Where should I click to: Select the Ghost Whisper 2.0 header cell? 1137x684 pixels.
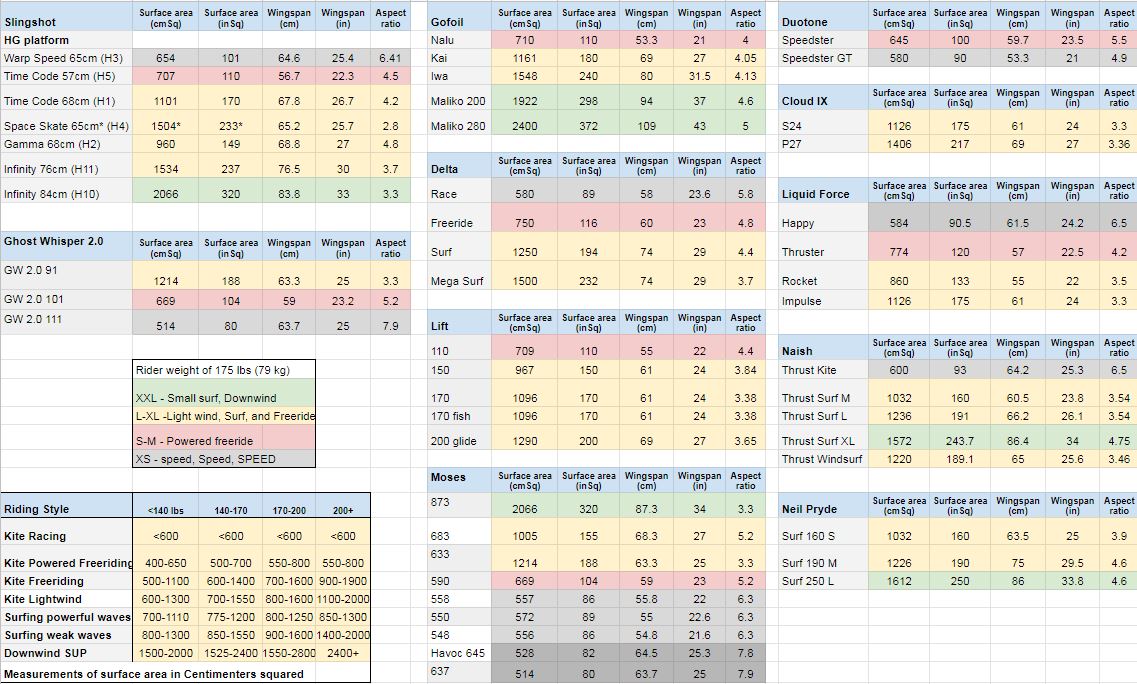[67, 246]
